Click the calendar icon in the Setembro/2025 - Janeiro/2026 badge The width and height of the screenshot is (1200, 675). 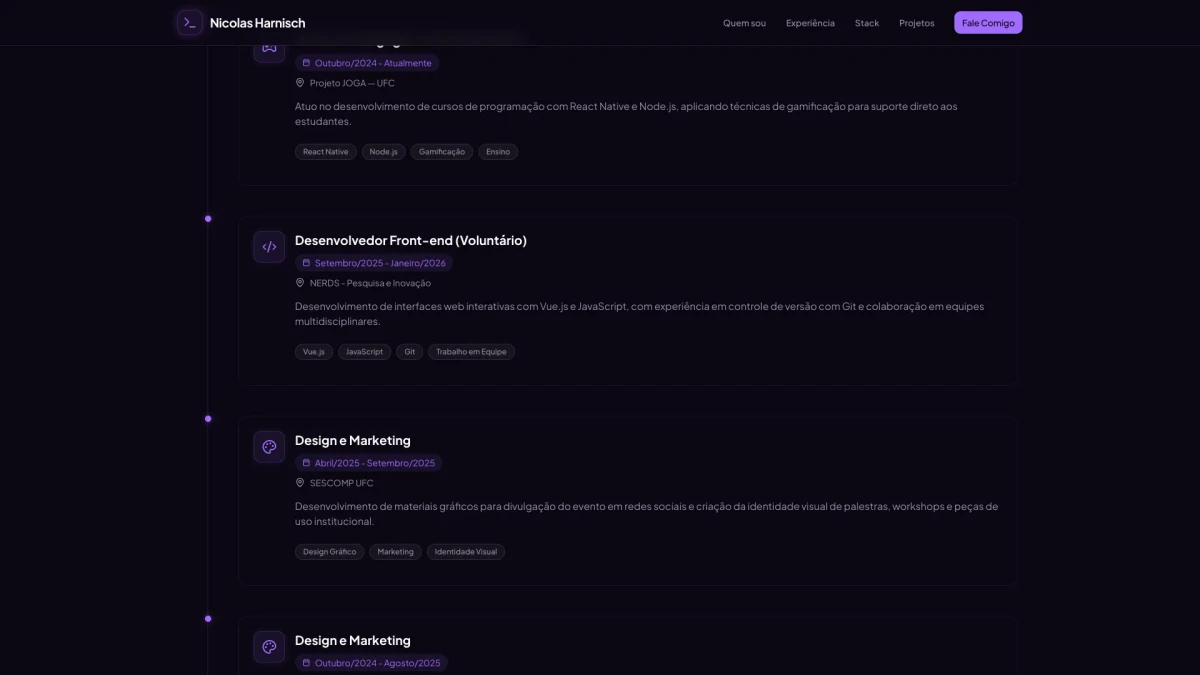(x=306, y=263)
